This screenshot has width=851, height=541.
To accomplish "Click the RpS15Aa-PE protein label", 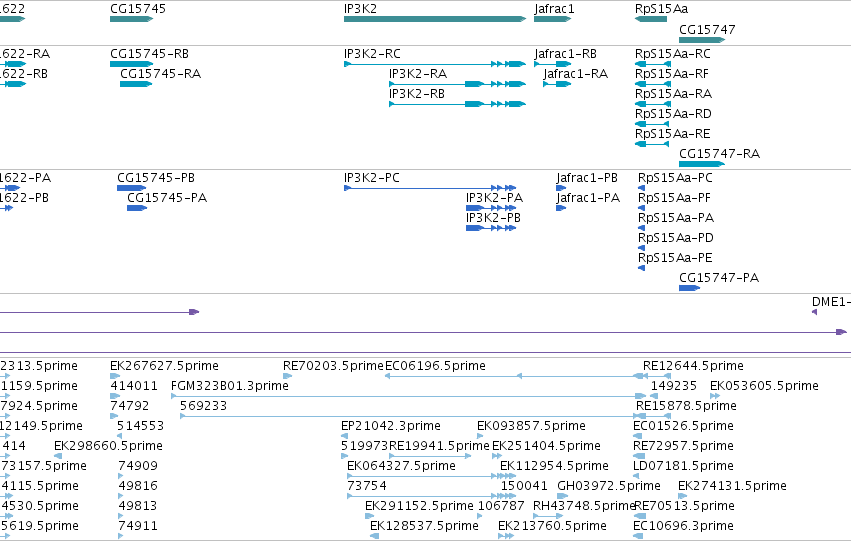I will pyautogui.click(x=675, y=258).
